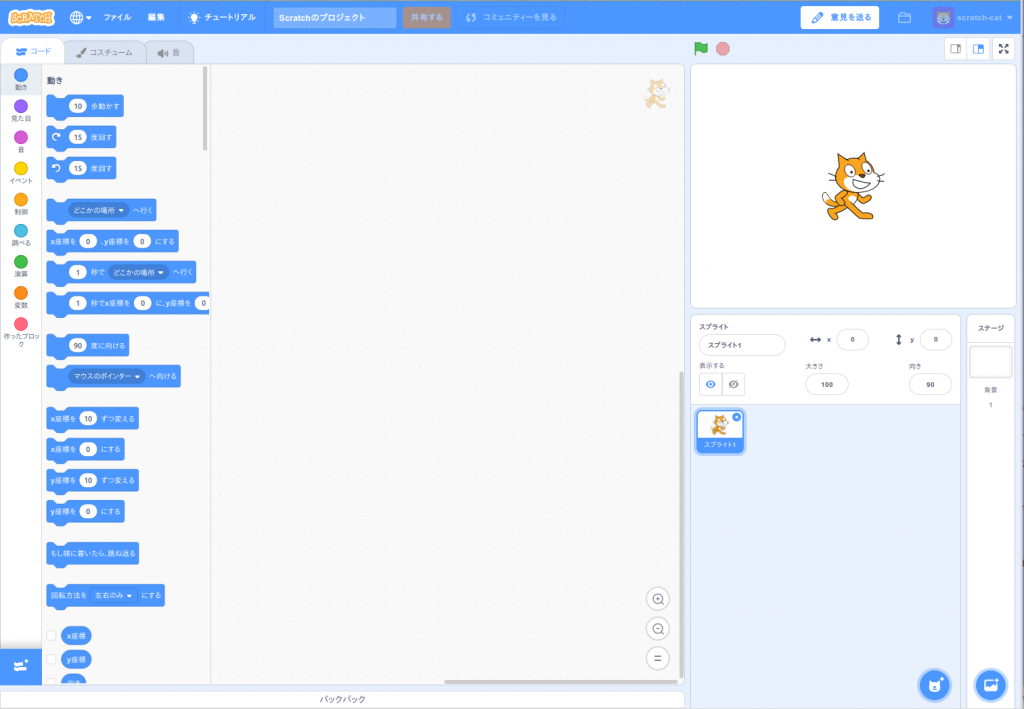Click the choose a sprite cat button
This screenshot has height=709, width=1024.
point(935,685)
